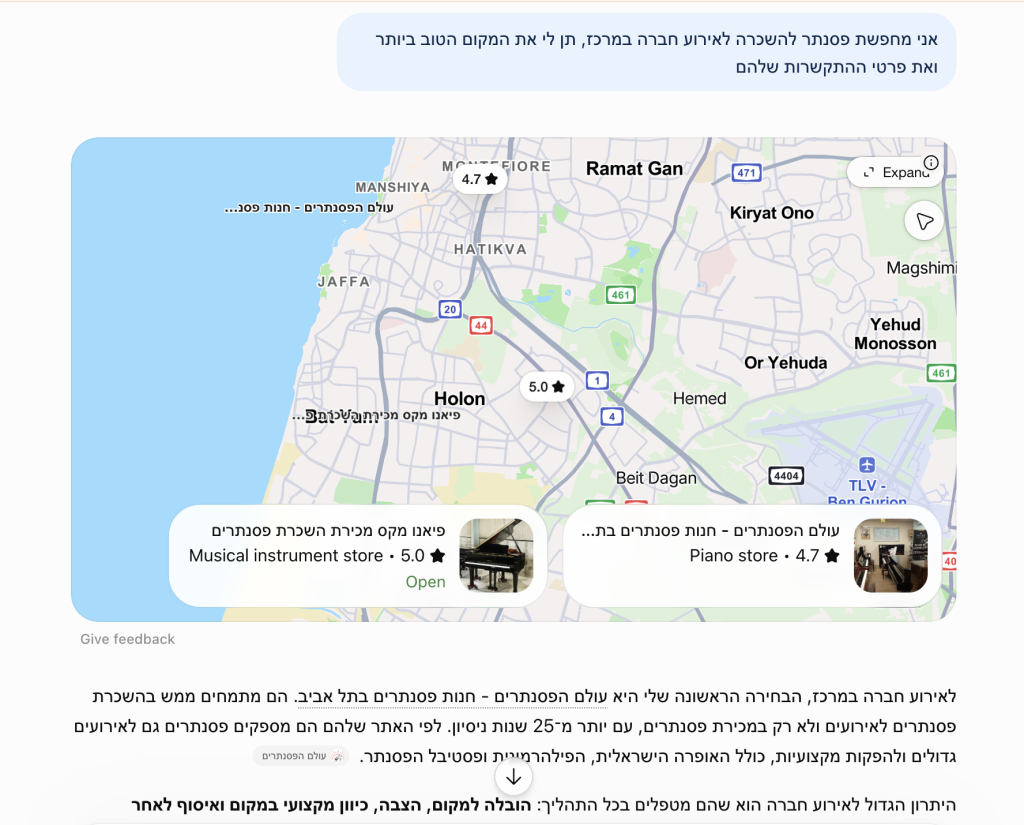The width and height of the screenshot is (1024, 825).
Task: Click the green Open status text
Action: click(x=425, y=582)
